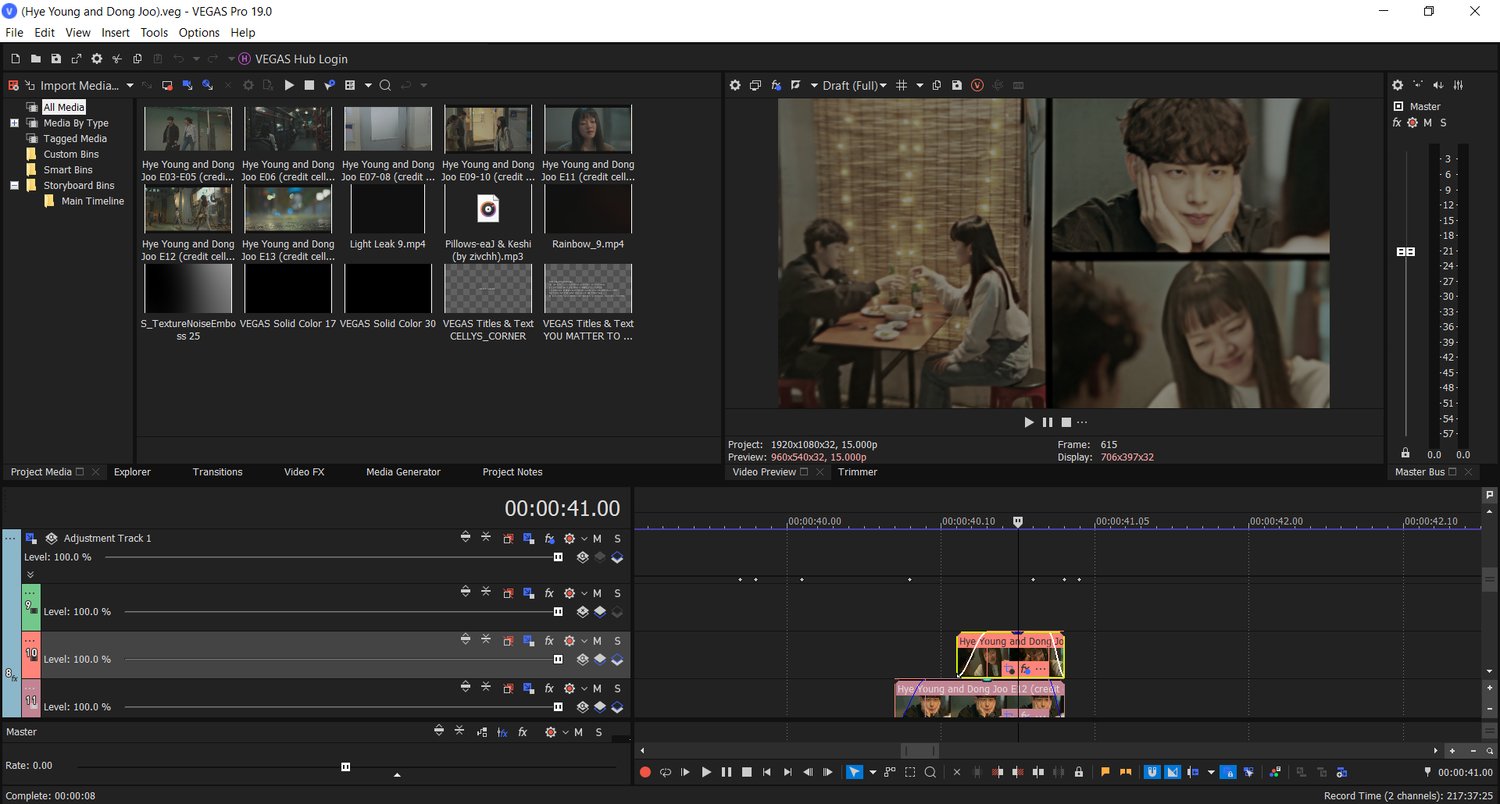Adjust the Master bus volume fader
The height and width of the screenshot is (804, 1500).
(x=1405, y=252)
